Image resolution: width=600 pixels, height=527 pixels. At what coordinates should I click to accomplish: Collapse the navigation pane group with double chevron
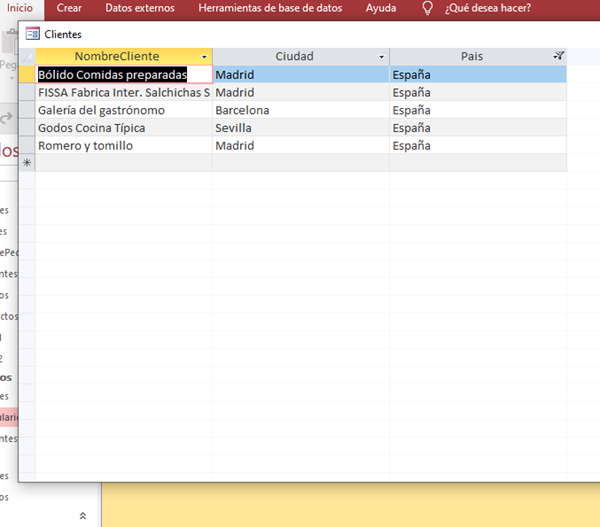coord(82,515)
